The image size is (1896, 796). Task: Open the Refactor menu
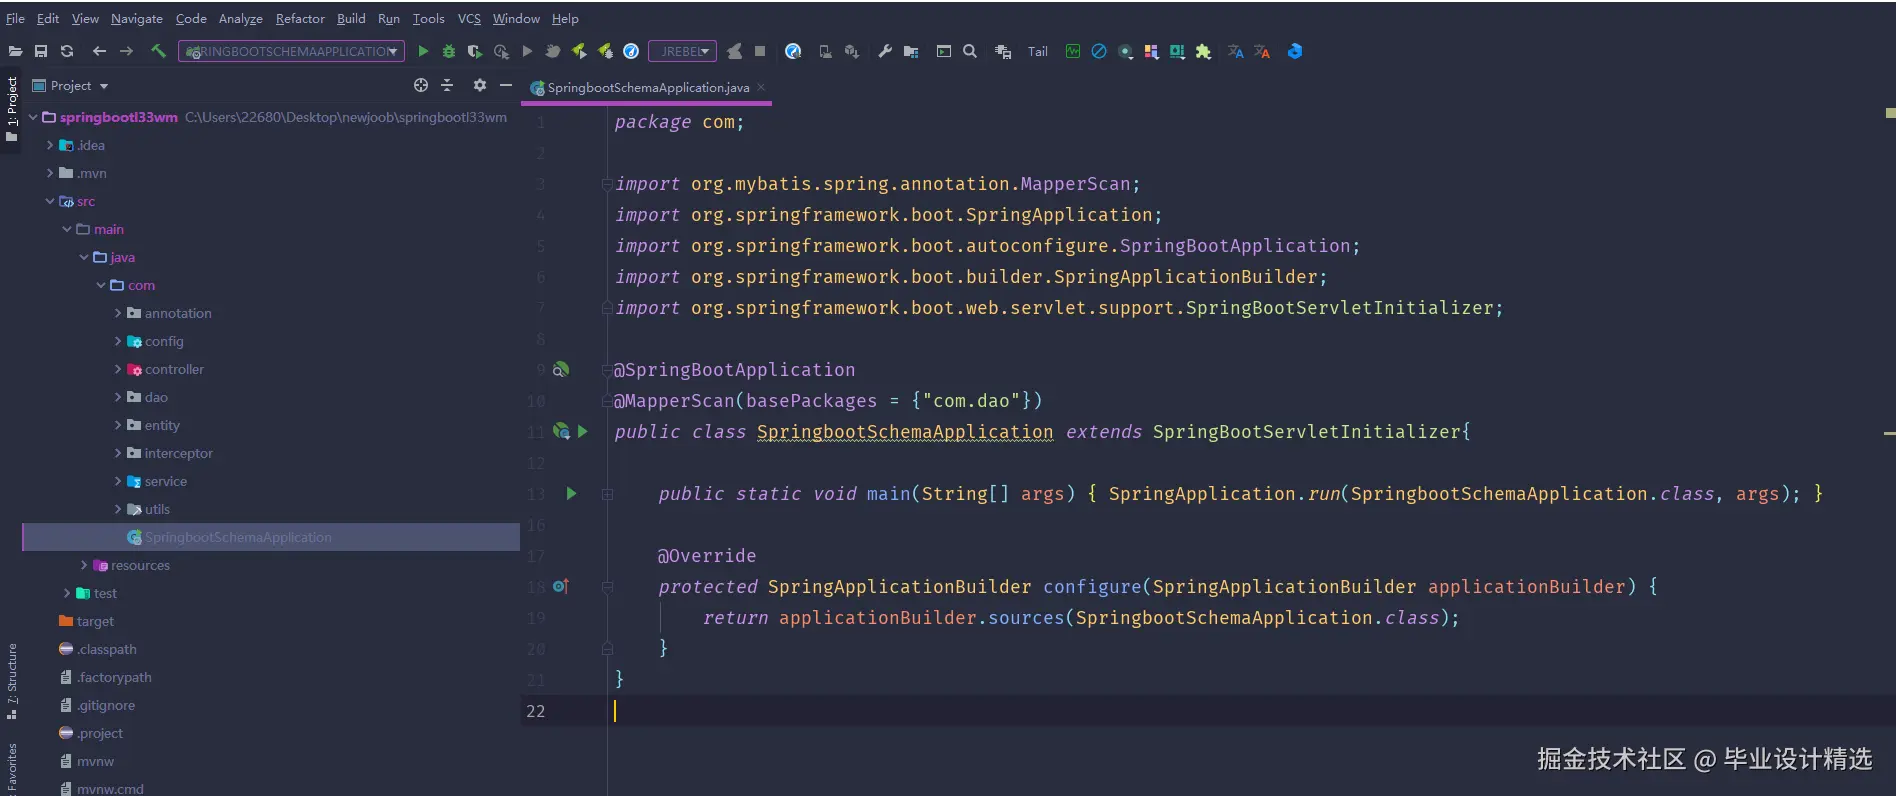[x=300, y=18]
